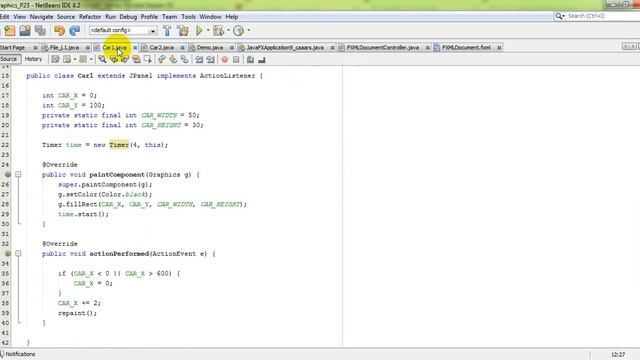Click override glyph beside paintComponent
This screenshot has width=640, height=360.
pyautogui.click(x=7, y=174)
